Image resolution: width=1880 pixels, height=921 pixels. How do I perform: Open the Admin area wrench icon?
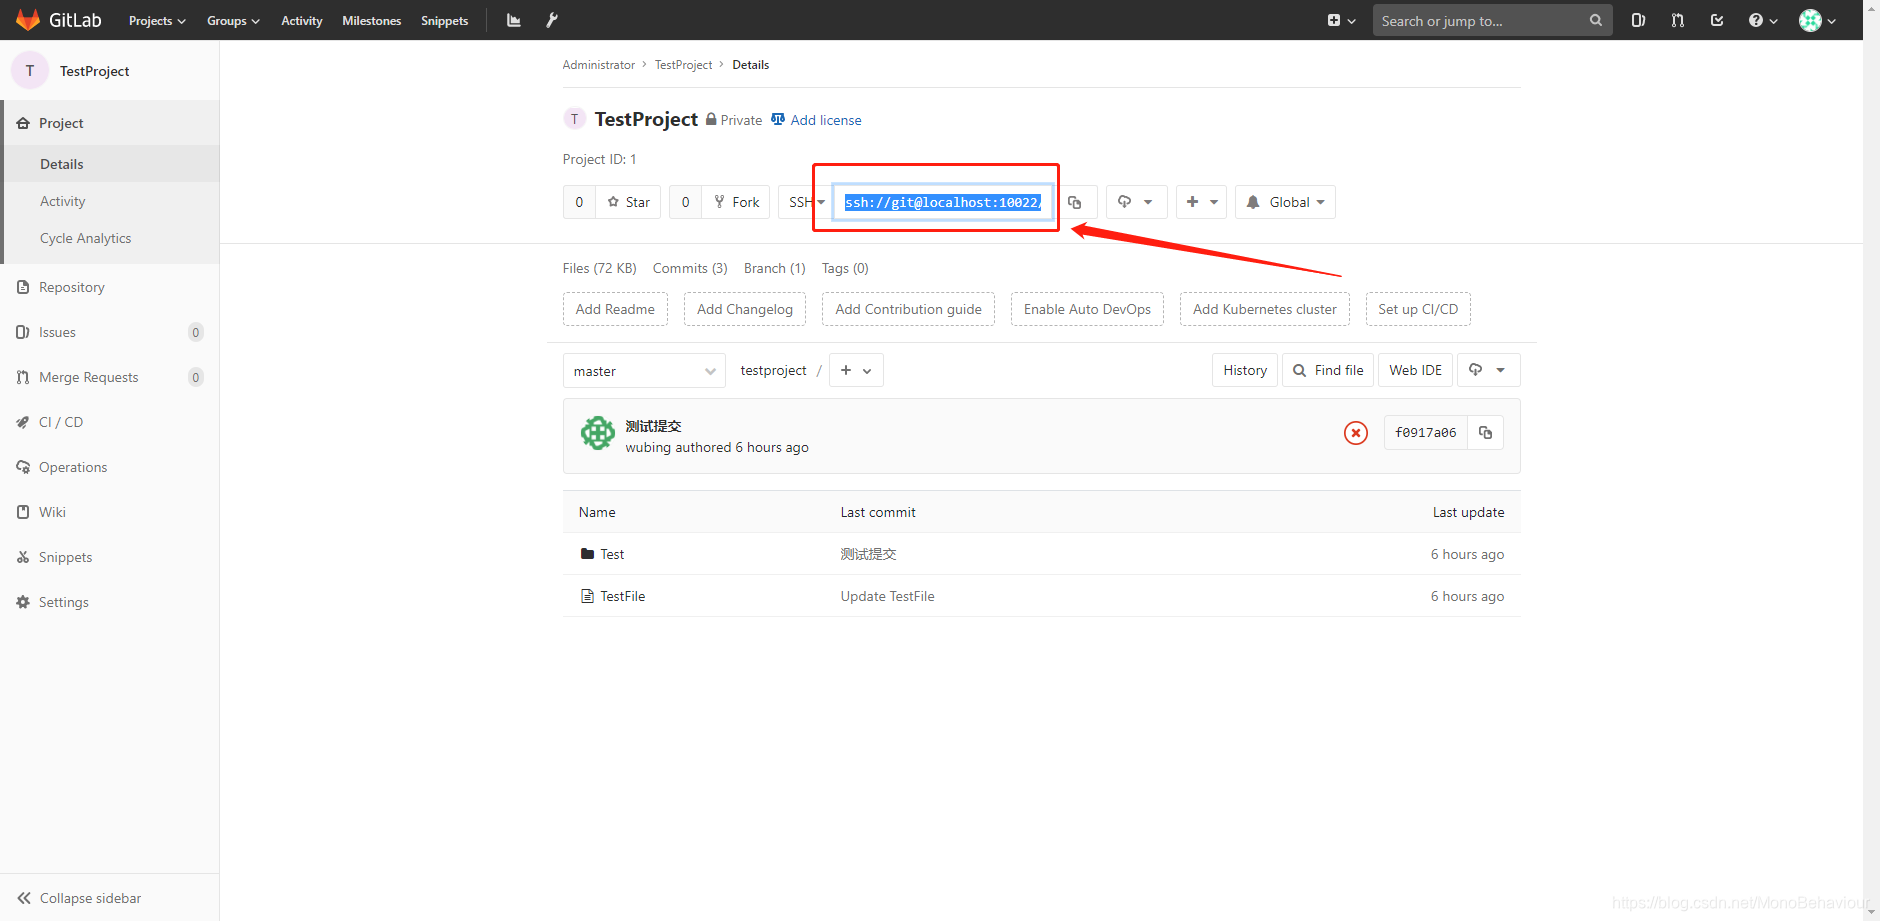[552, 20]
